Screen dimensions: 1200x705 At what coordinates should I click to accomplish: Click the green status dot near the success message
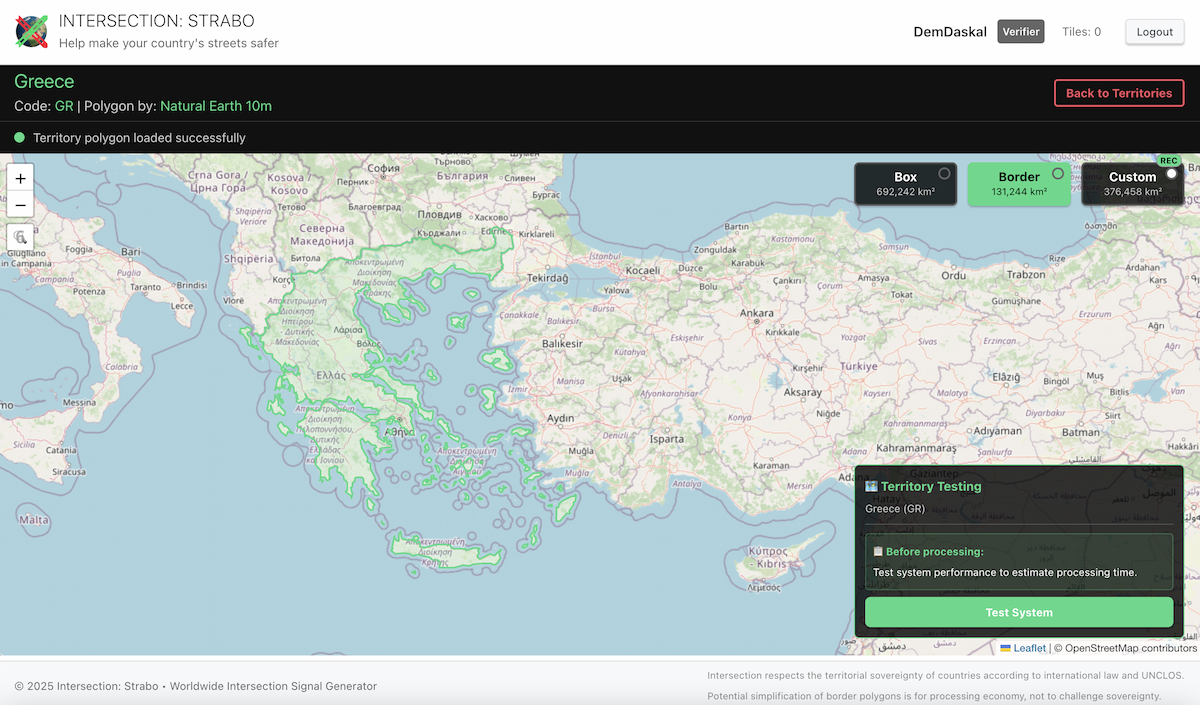[18, 138]
